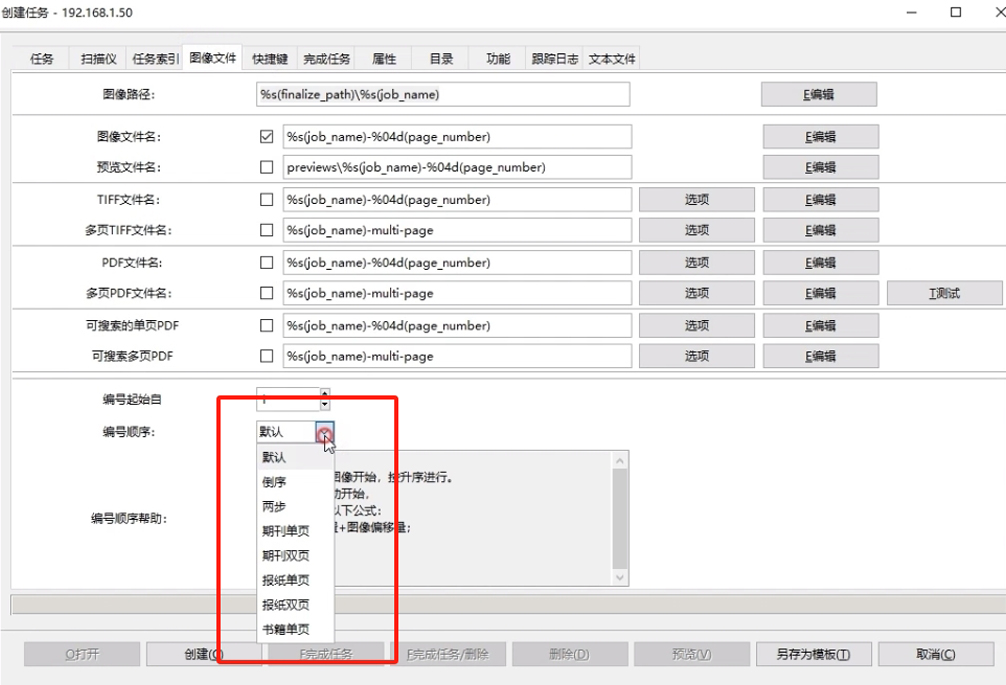Click the 创建 button
Image resolution: width=1006 pixels, height=685 pixels.
(x=203, y=654)
